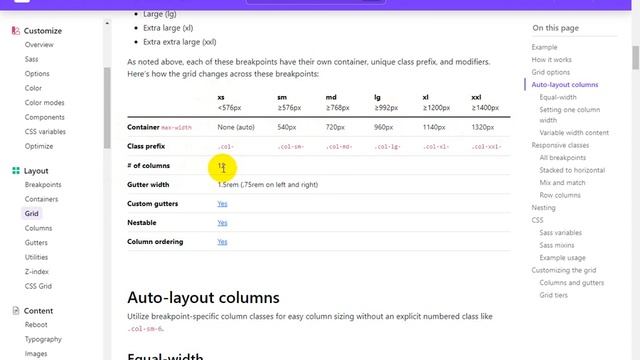Open the Overview sidebar link
Screen dimensions: 640x360
39,45
